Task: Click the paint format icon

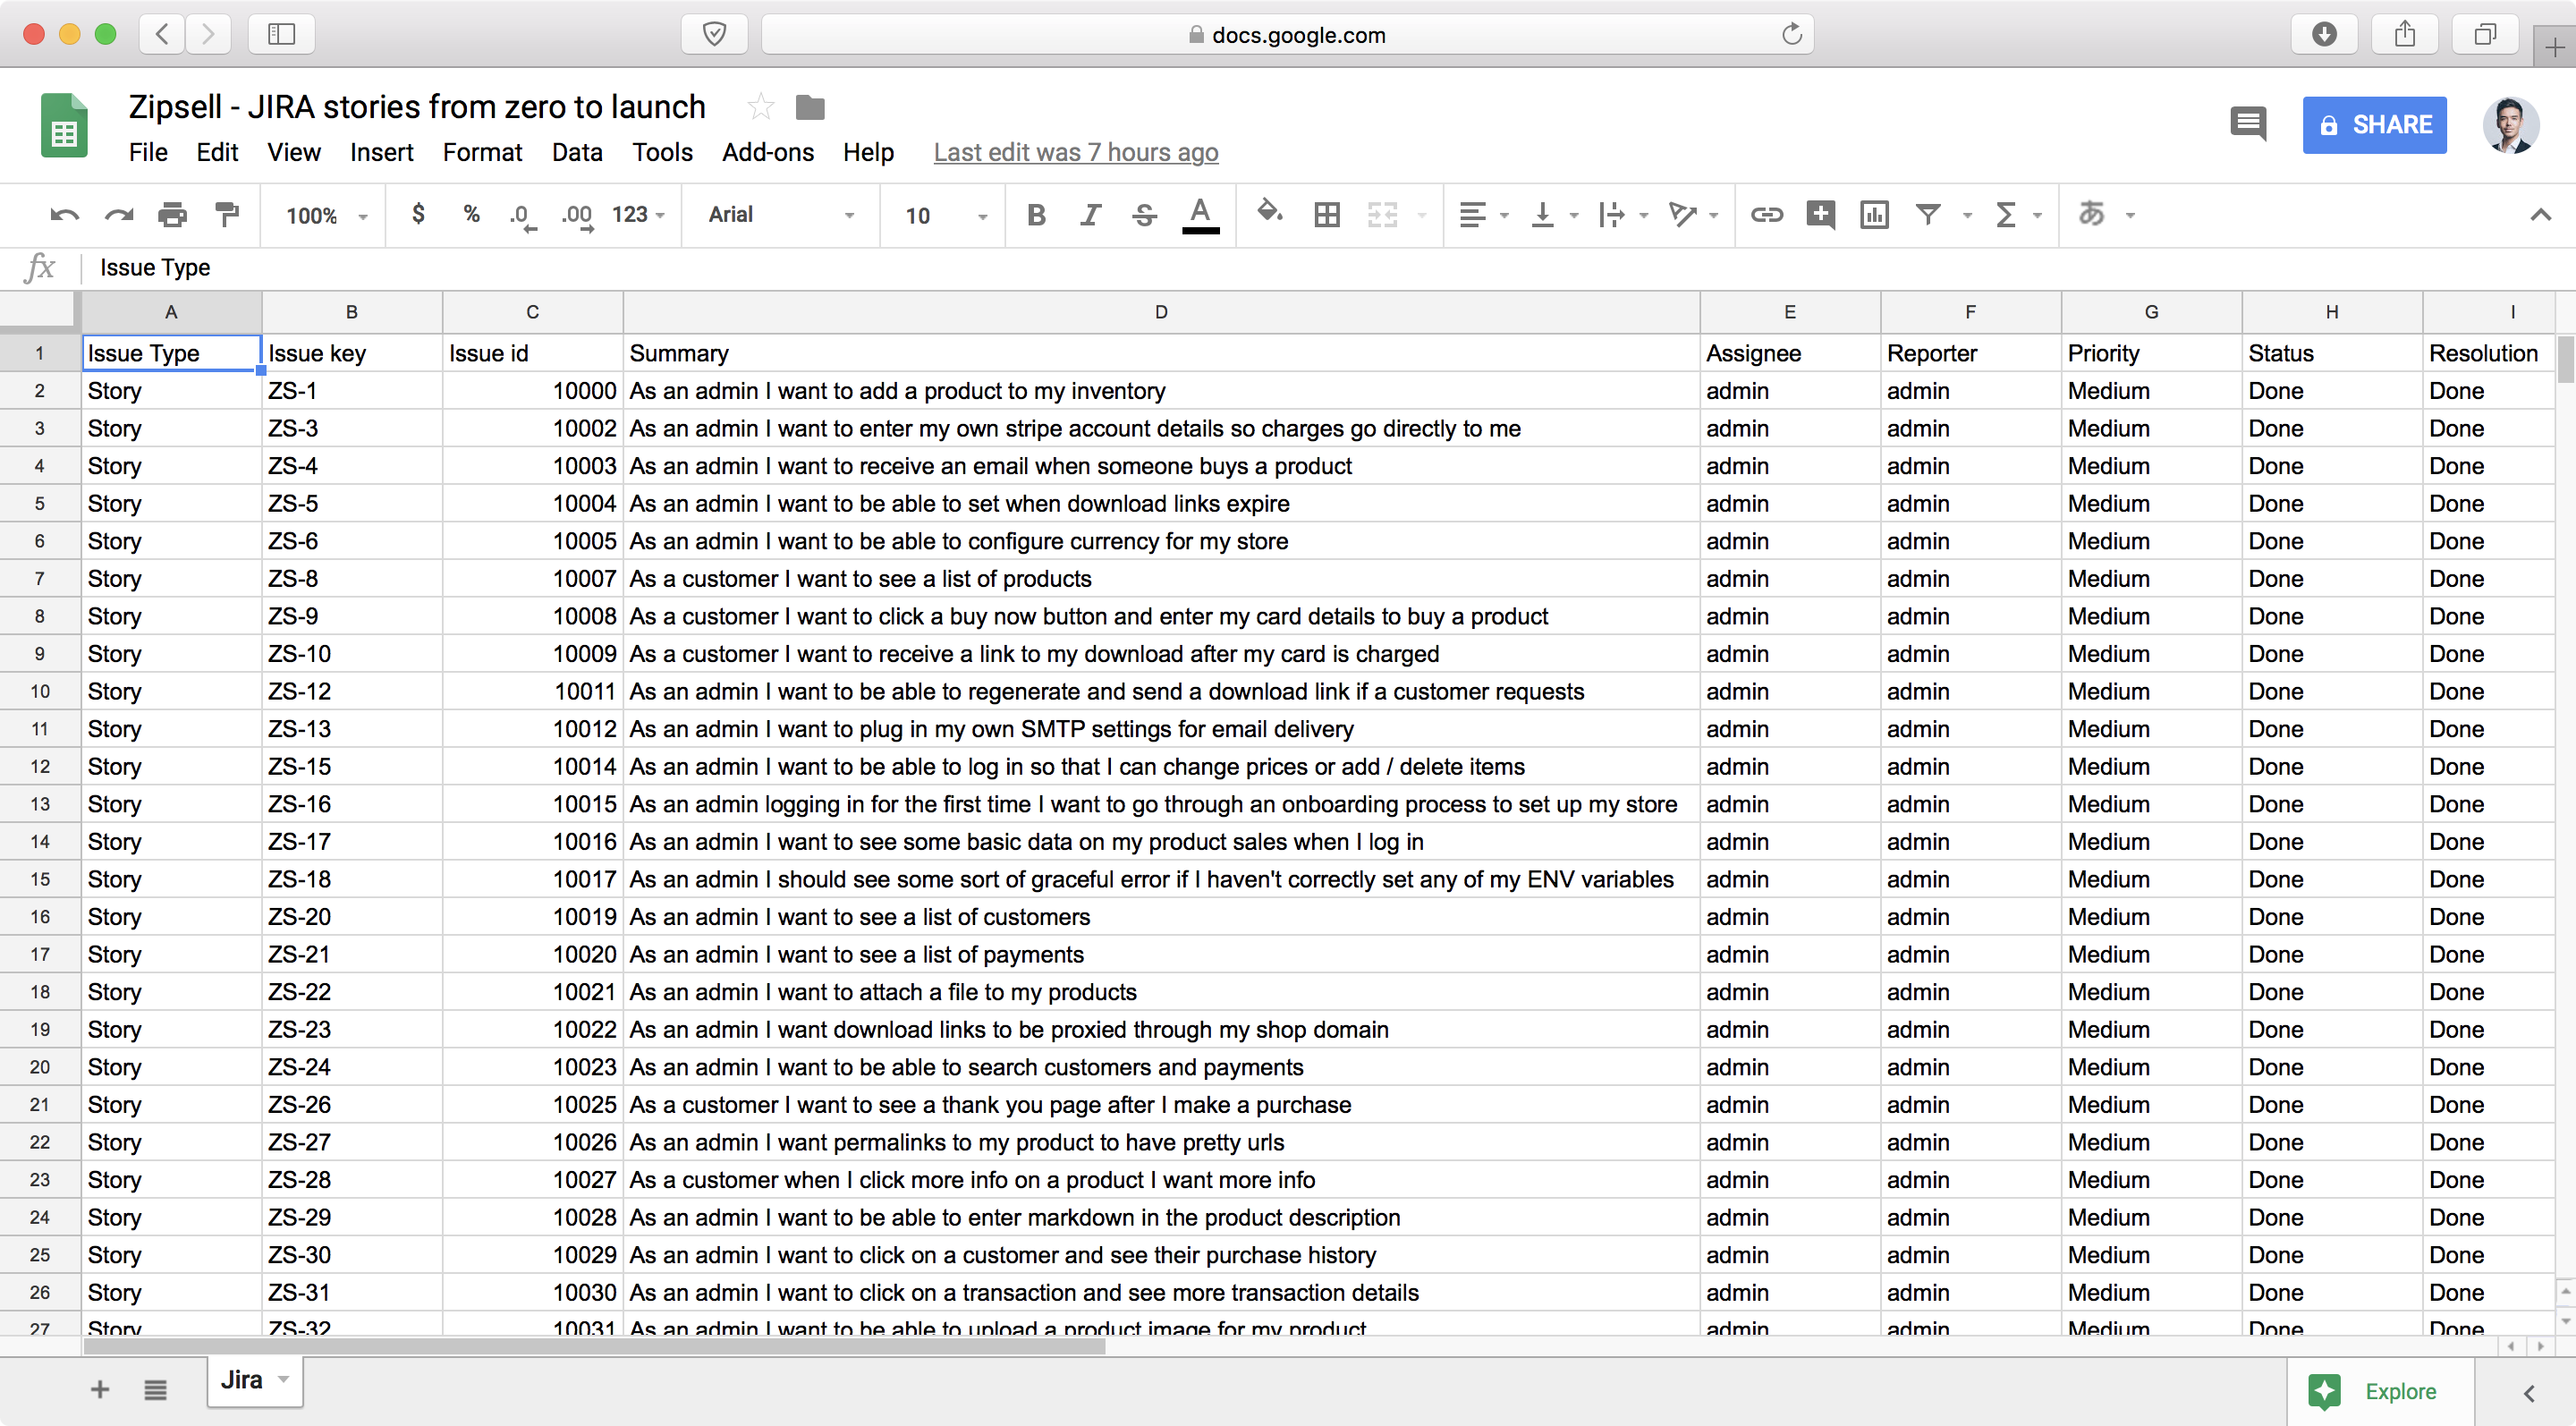Action: pyautogui.click(x=228, y=214)
